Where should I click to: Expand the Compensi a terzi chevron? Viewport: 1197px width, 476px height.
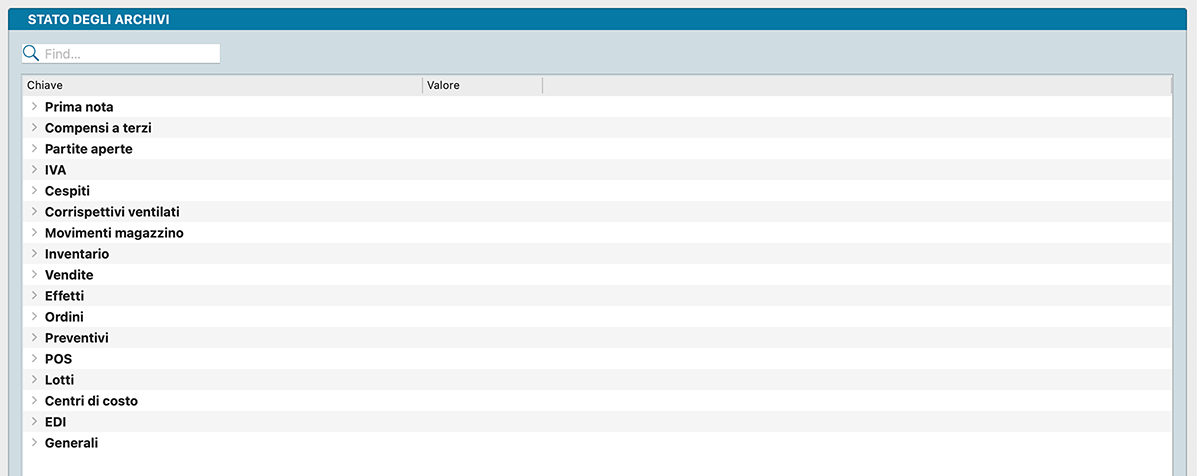(x=34, y=128)
